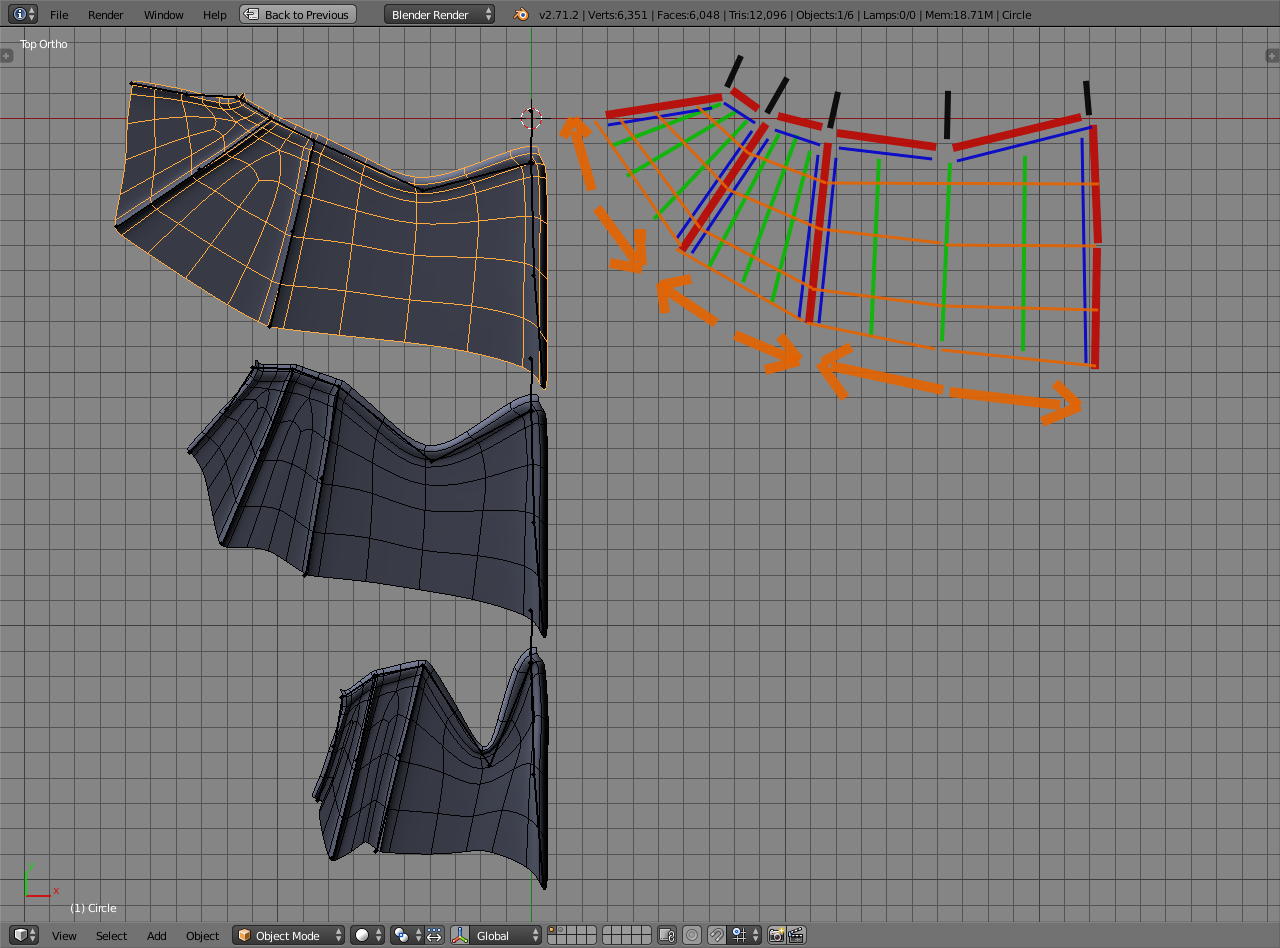Open the Select menu in 3D header

tap(111, 936)
